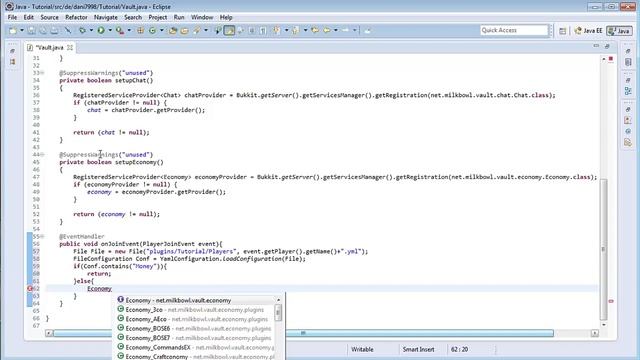Click the Next Annotation icon
Image resolution: width=640 pixels, height=360 pixels.
coord(277,31)
